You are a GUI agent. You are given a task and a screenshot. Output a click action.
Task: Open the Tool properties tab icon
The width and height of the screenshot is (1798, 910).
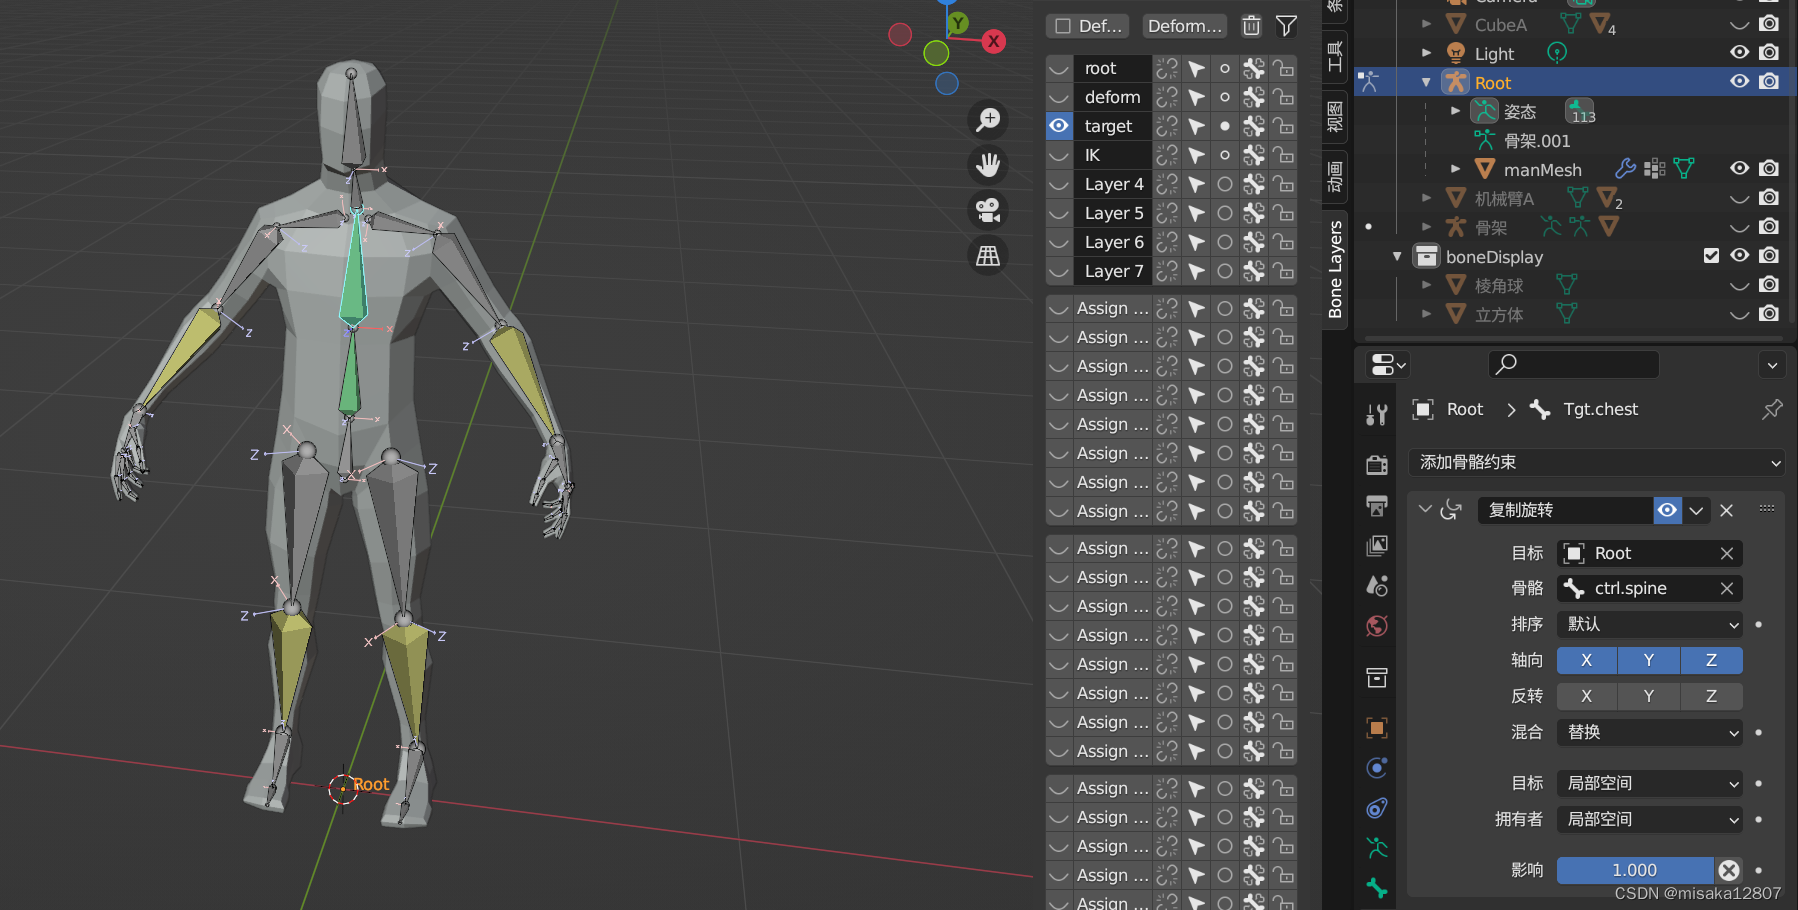[x=1377, y=414]
